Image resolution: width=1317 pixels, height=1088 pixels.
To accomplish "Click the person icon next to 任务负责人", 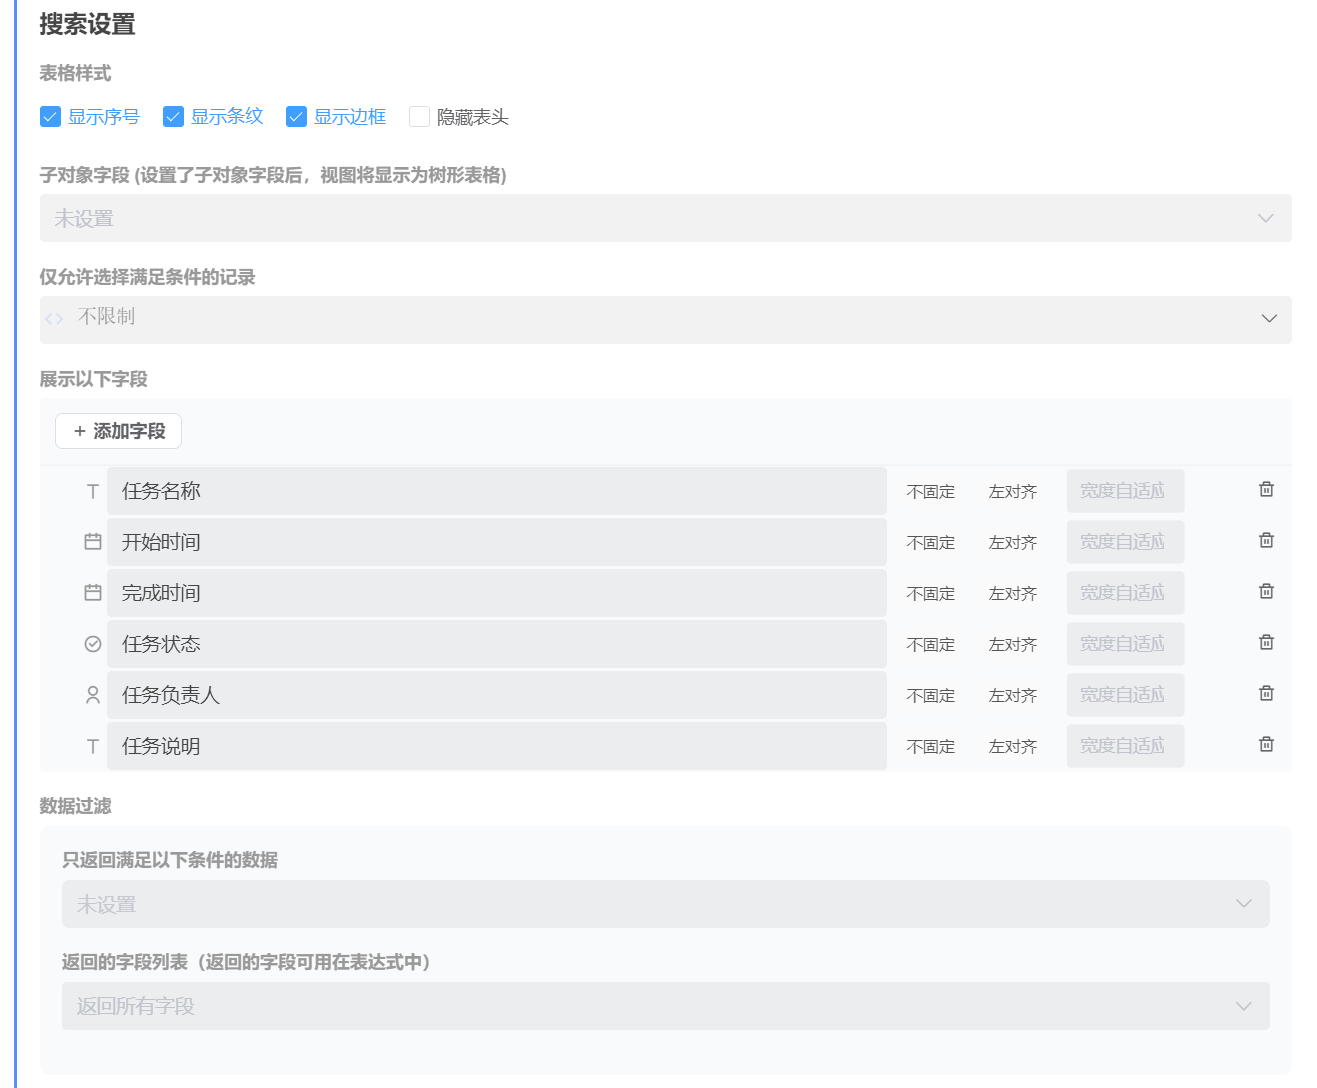I will point(92,694).
